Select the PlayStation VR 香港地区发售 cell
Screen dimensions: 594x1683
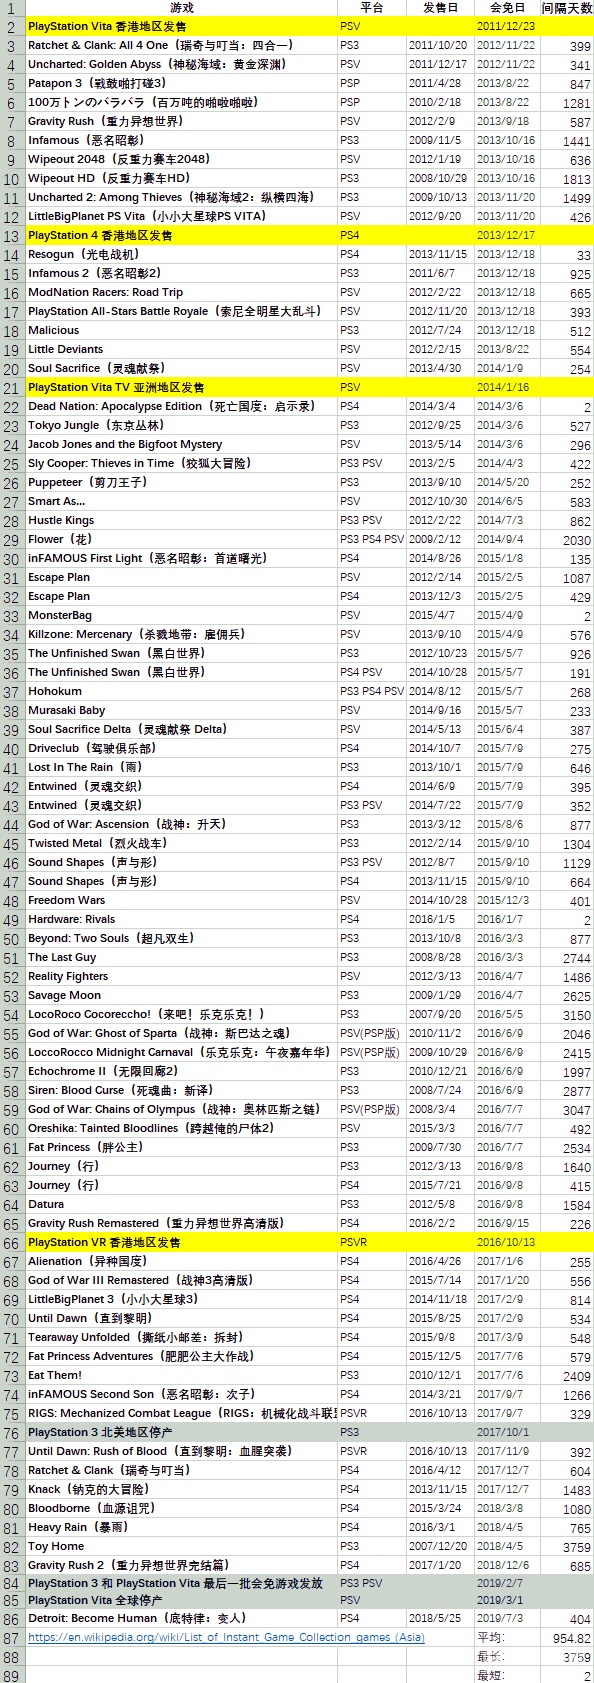181,1242
